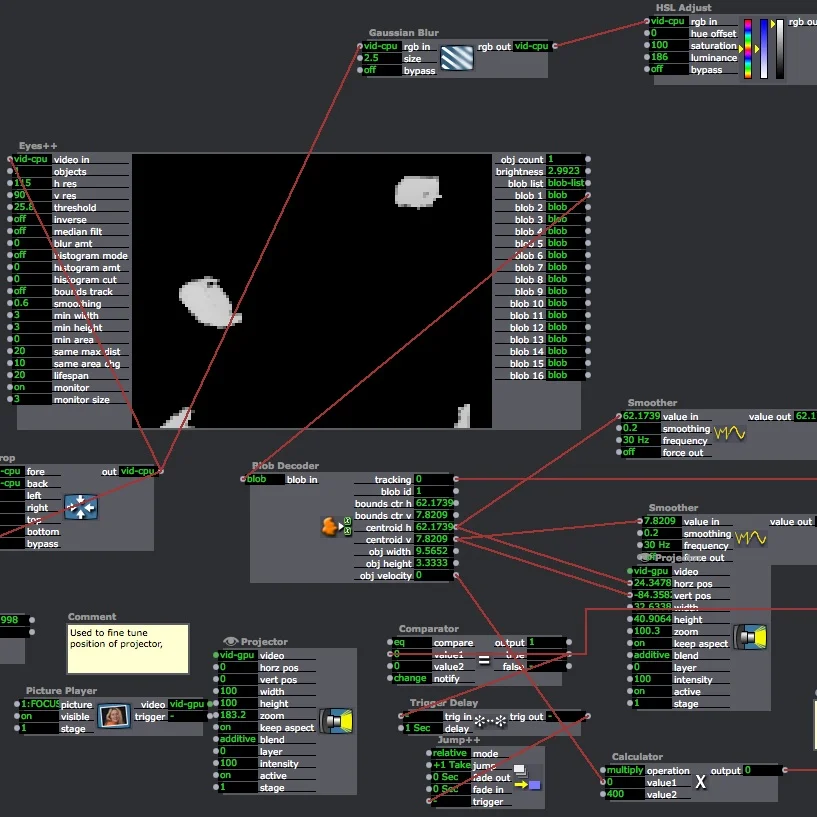The width and height of the screenshot is (817, 817).
Task: Toggle Picture Player visible value
Action: tap(40, 716)
